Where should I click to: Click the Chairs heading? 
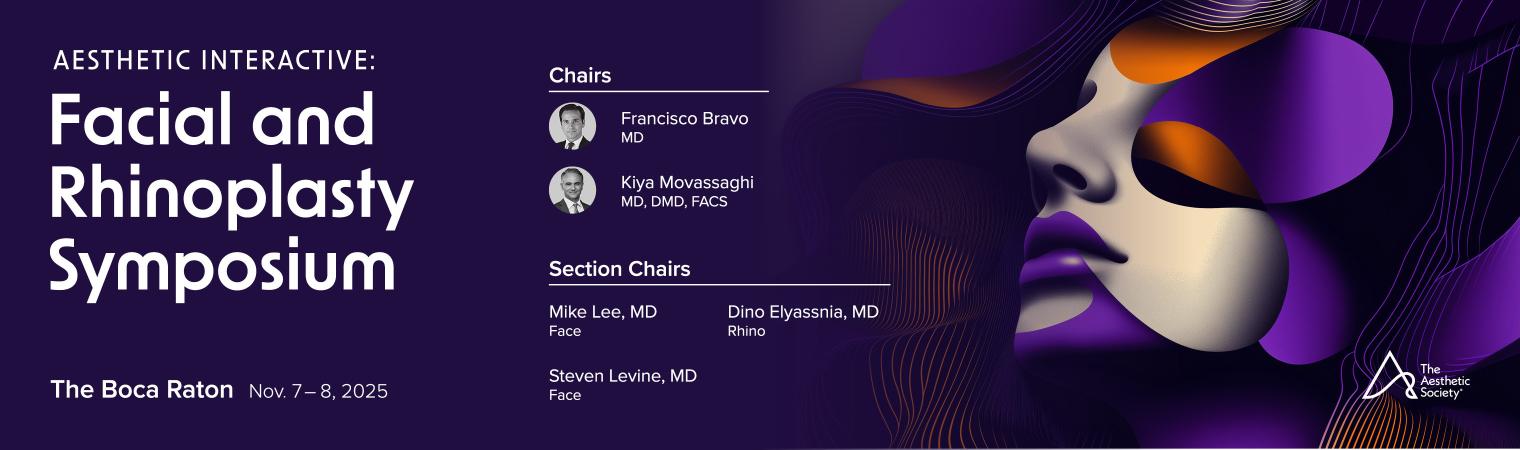point(580,75)
